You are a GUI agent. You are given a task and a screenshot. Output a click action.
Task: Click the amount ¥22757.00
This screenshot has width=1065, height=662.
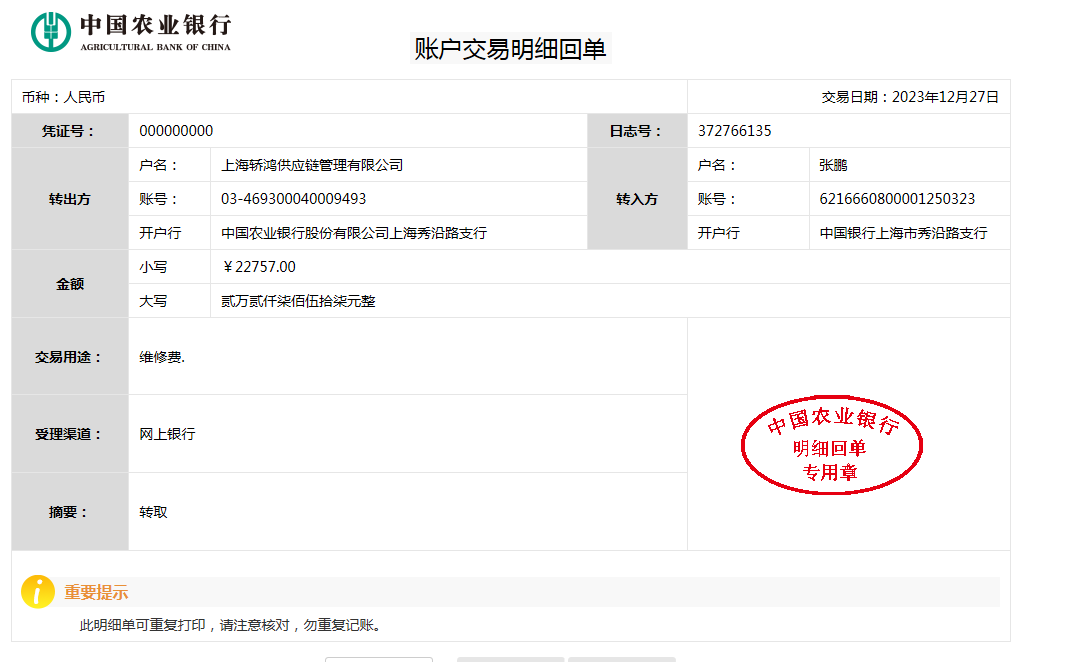coord(258,267)
